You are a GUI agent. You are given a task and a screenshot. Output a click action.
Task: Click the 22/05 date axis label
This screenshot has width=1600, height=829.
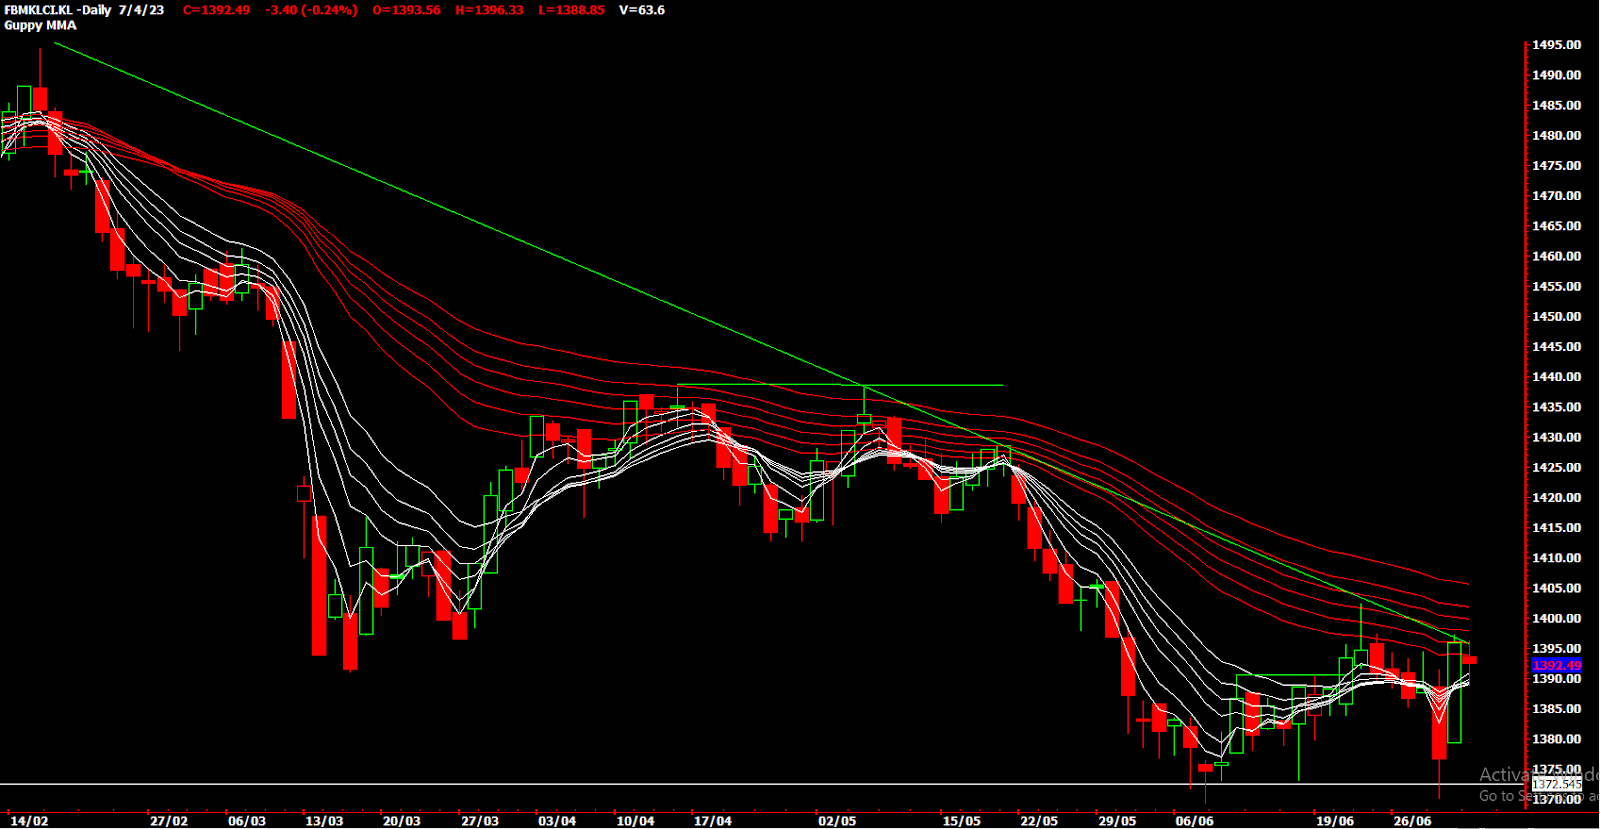point(1039,821)
